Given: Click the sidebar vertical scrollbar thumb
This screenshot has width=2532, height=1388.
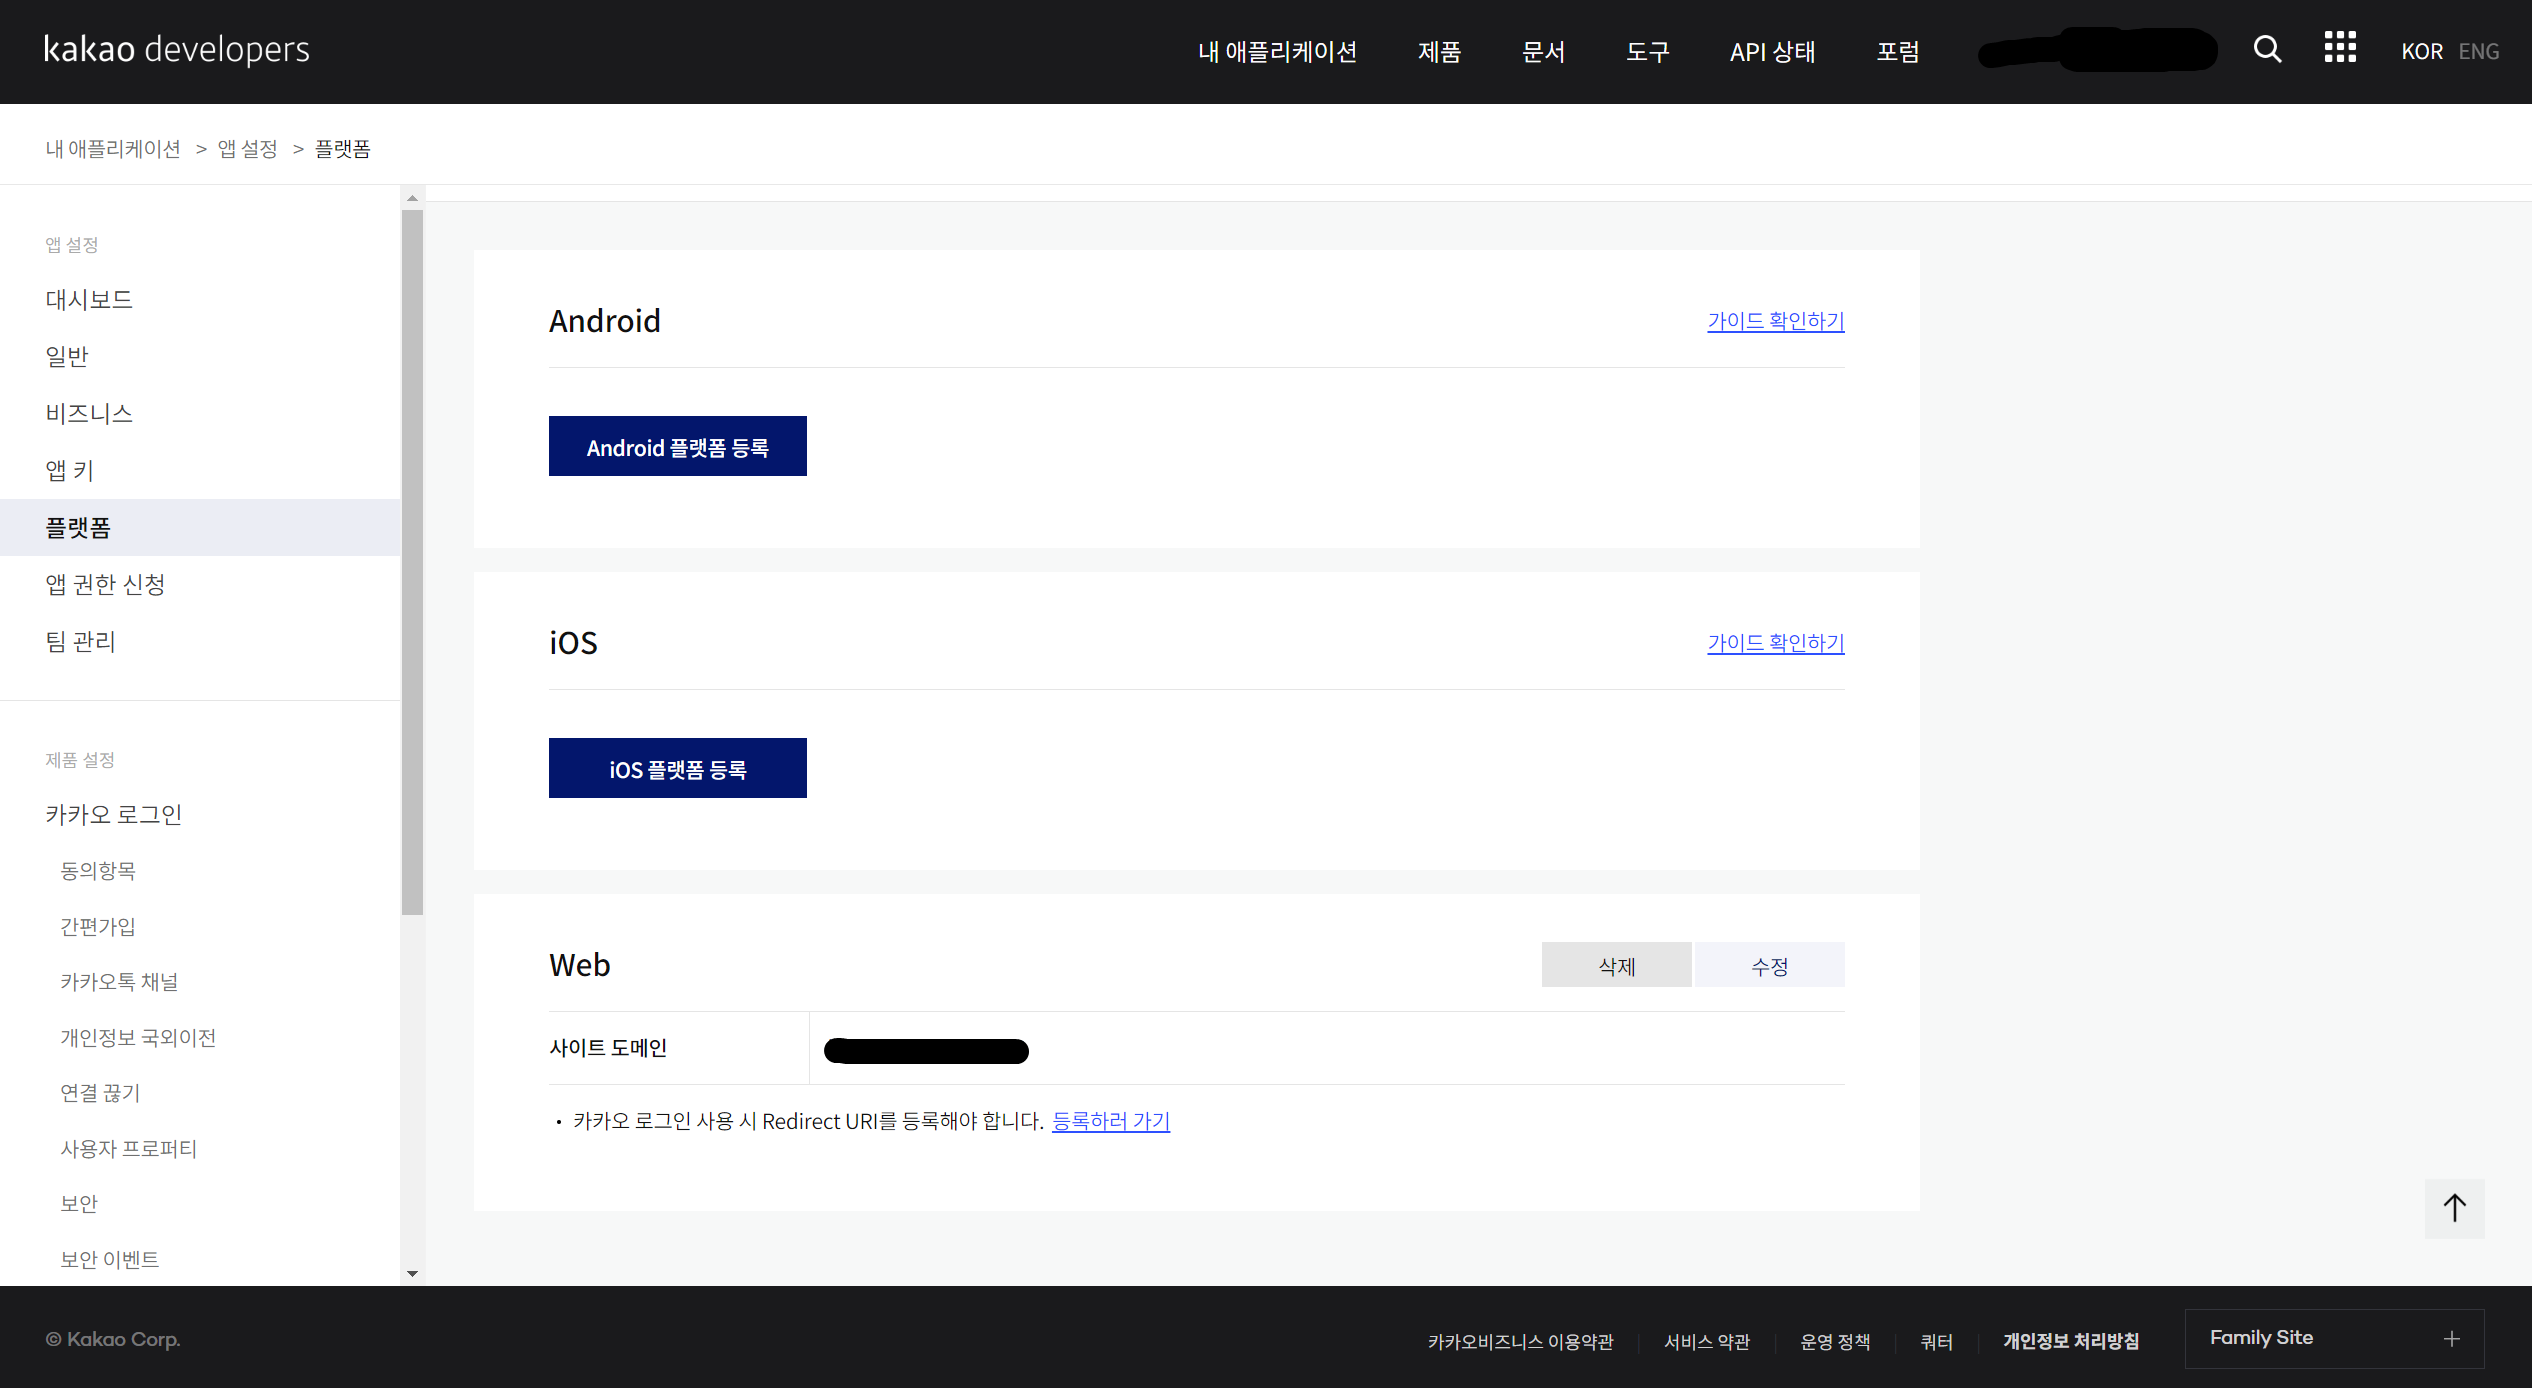Looking at the screenshot, I should [412, 560].
